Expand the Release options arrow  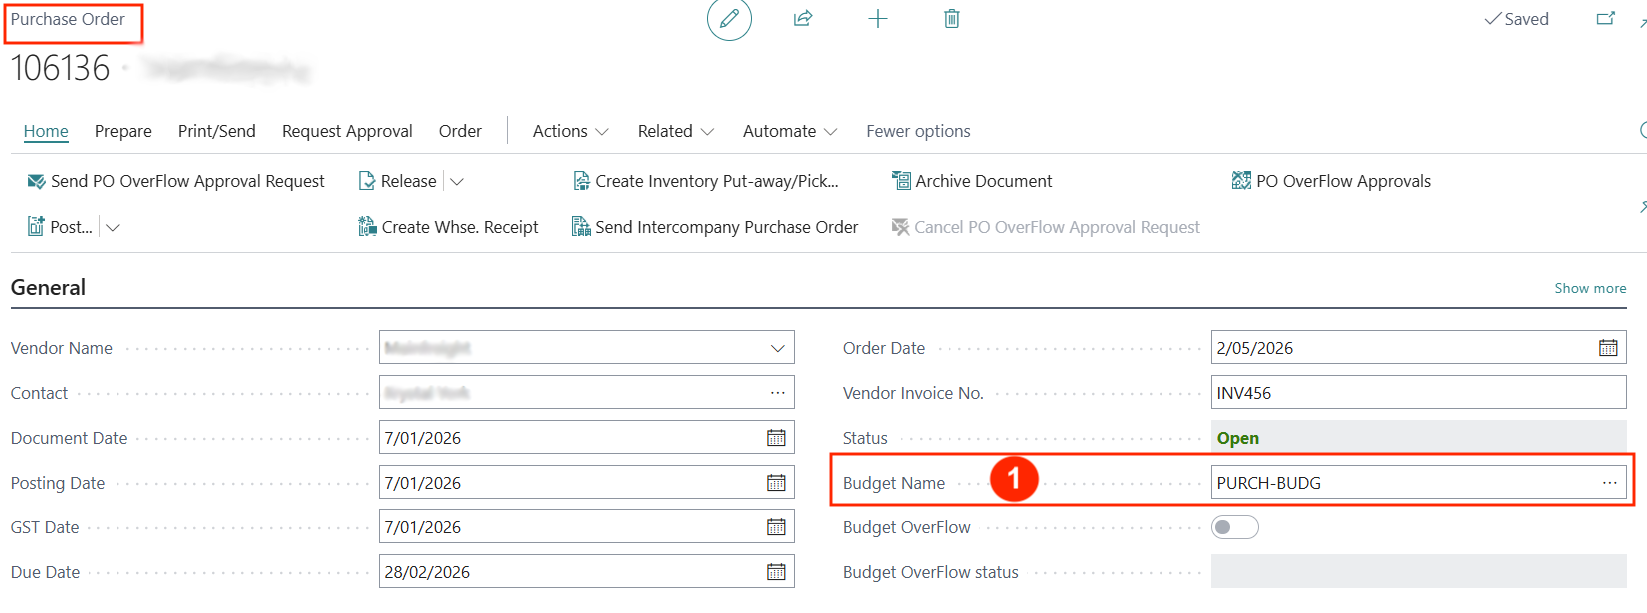457,181
